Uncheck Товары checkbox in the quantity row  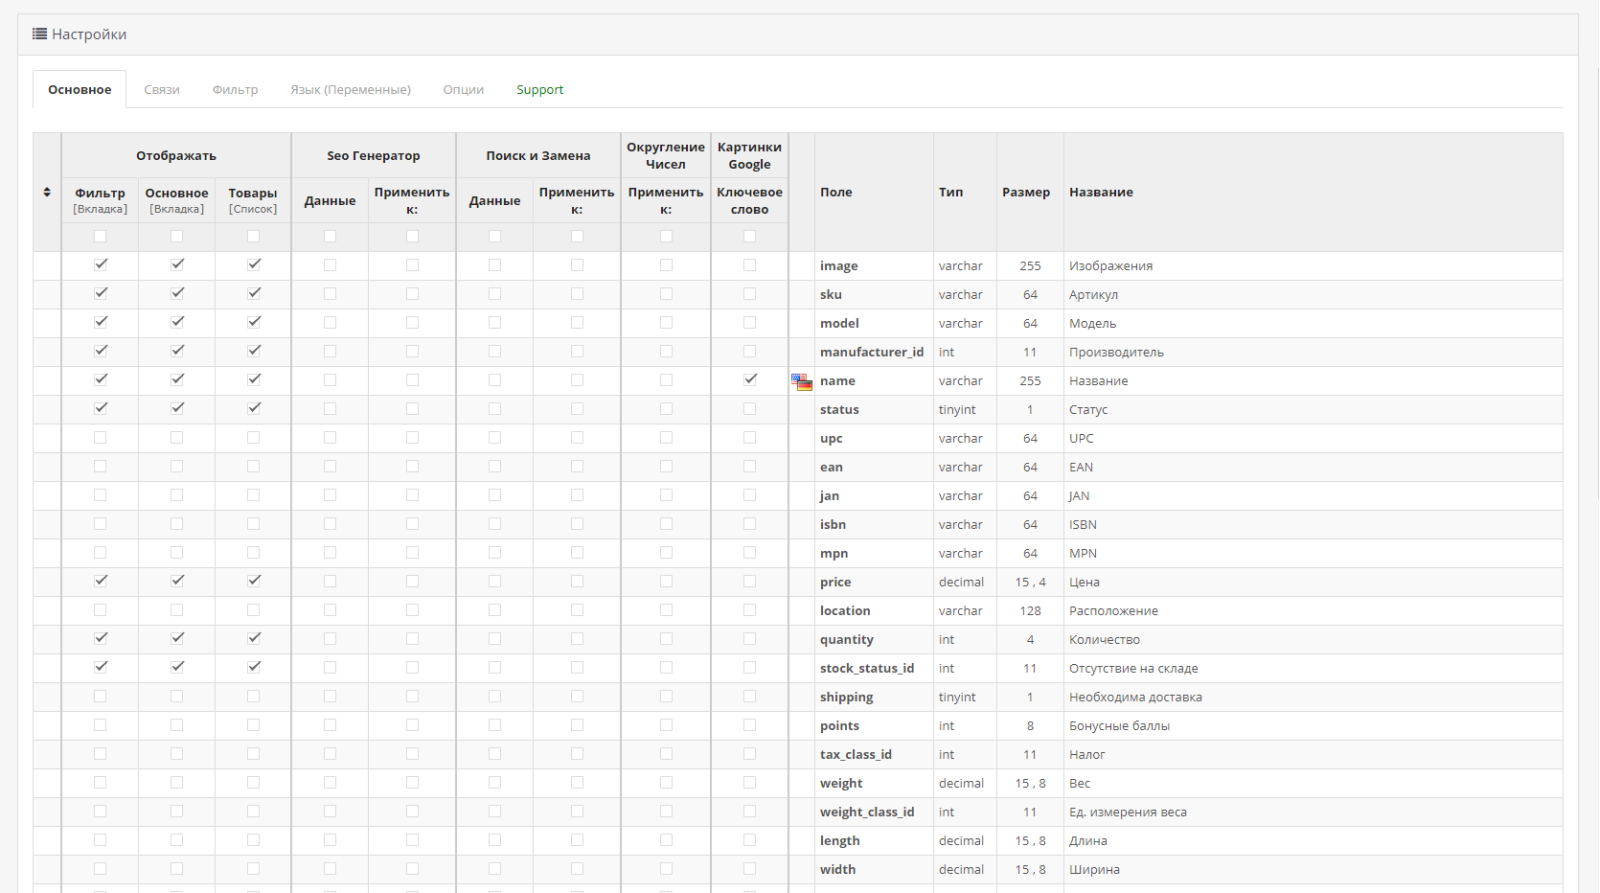(253, 639)
